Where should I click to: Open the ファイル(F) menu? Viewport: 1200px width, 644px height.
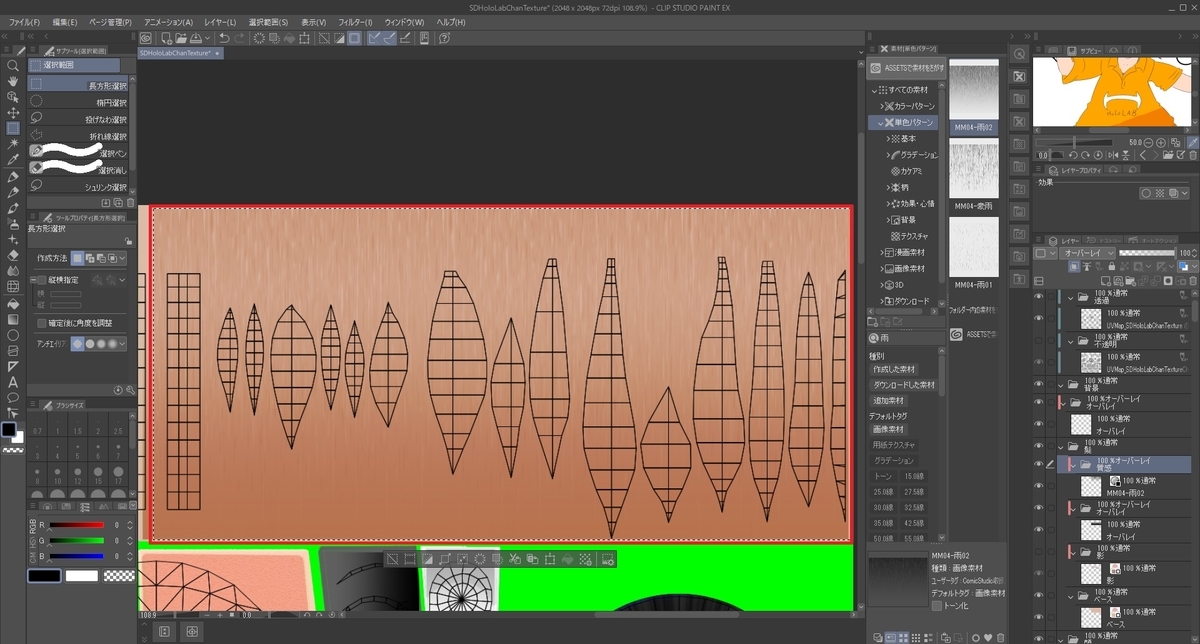(24, 22)
